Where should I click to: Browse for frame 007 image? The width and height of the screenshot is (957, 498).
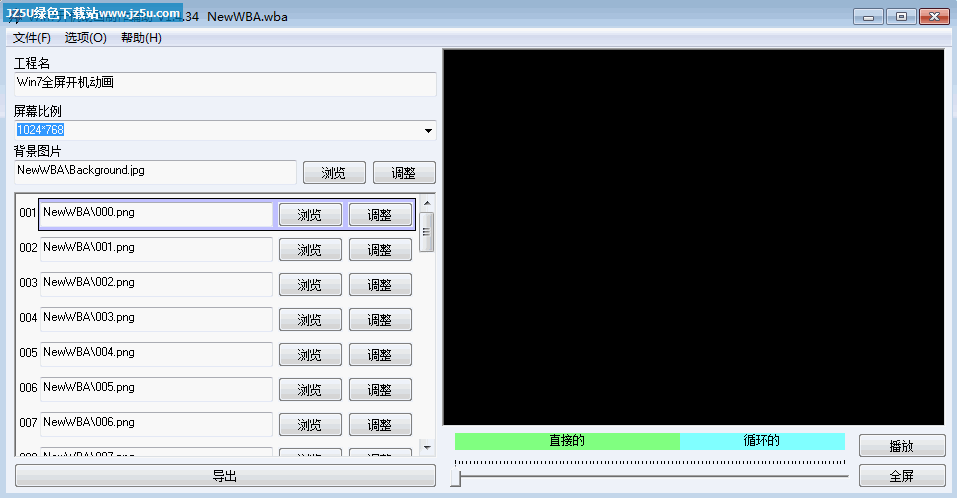(x=310, y=425)
